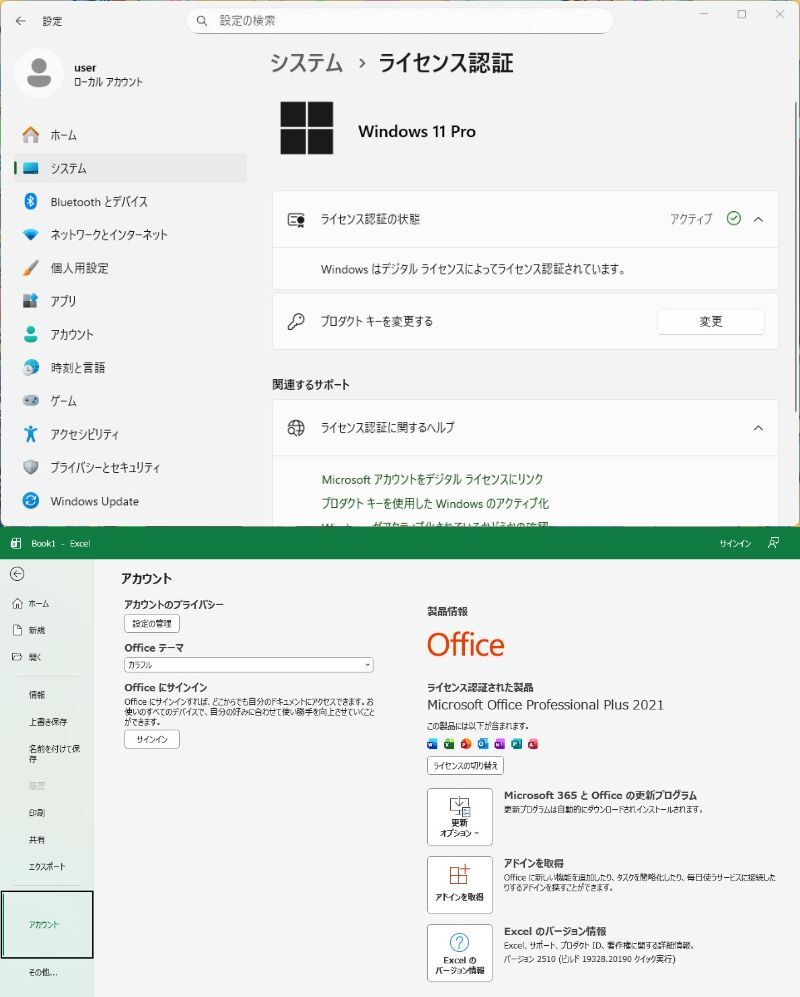
Task: Open the Office テーマ dropdown
Action: (249, 665)
